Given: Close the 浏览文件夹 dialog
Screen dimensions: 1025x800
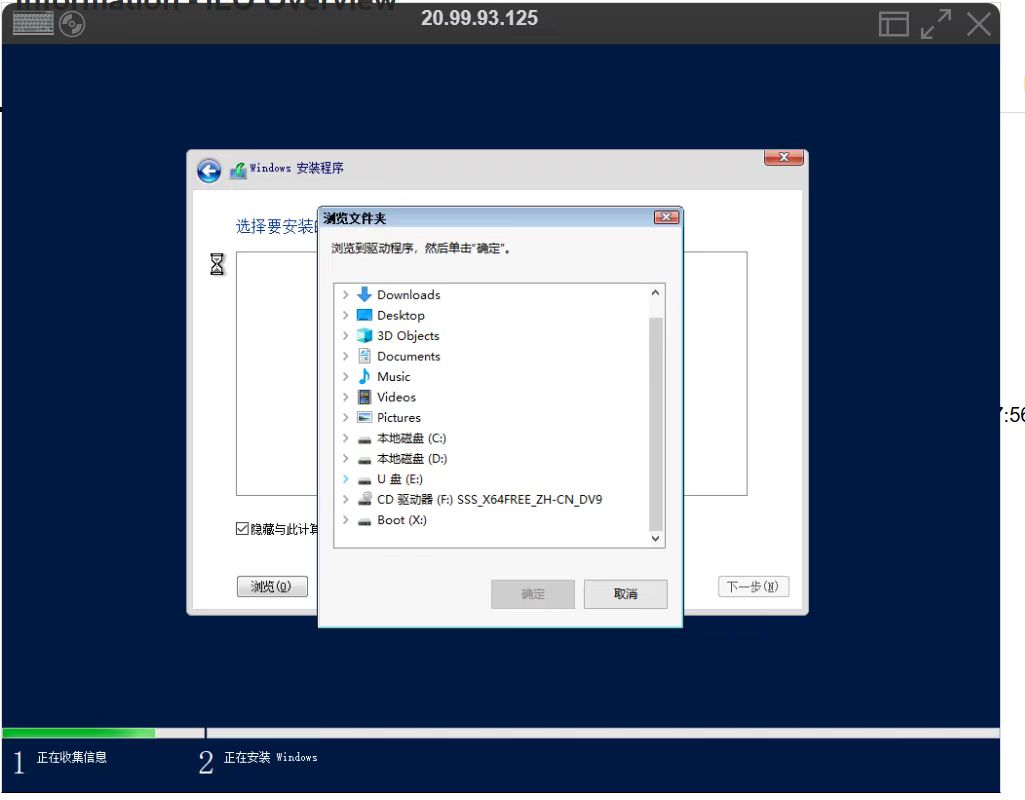Looking at the screenshot, I should [x=666, y=217].
